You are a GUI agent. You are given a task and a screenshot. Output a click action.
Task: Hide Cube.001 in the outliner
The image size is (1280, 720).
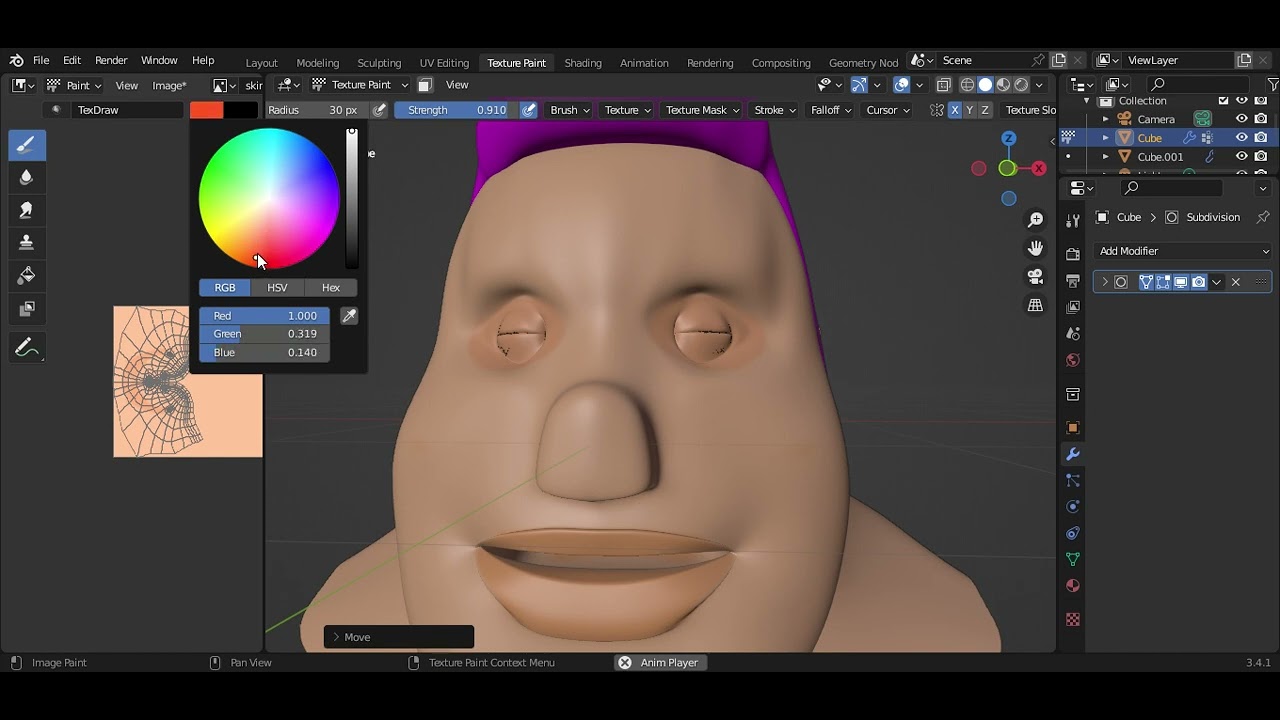(1242, 156)
